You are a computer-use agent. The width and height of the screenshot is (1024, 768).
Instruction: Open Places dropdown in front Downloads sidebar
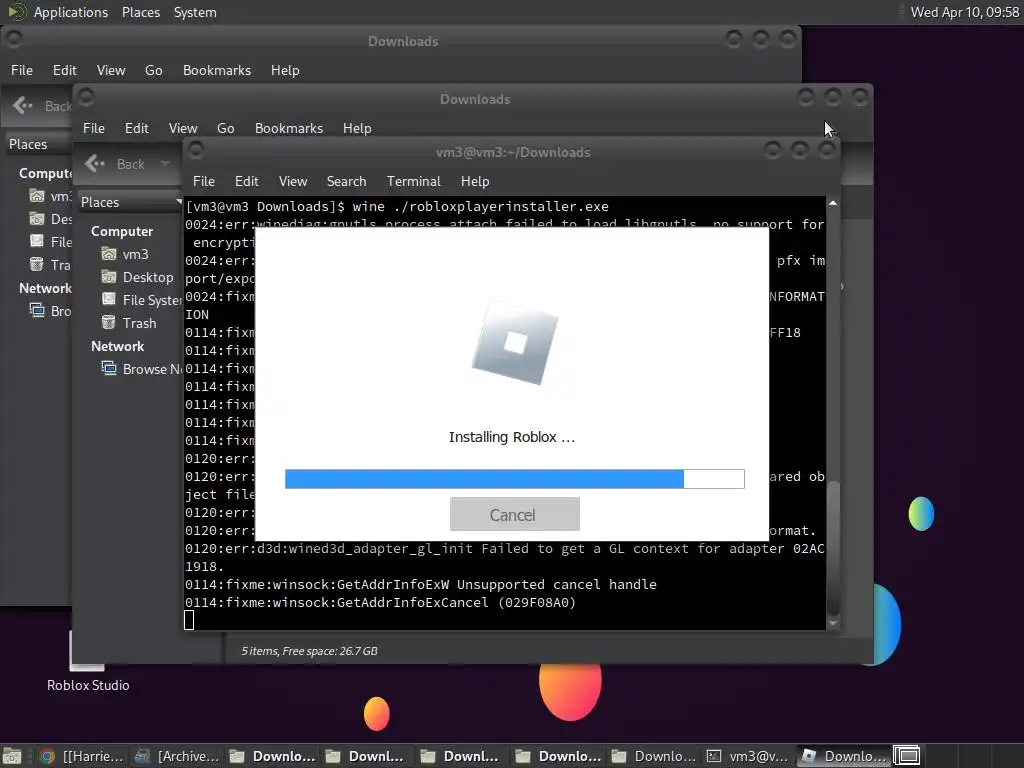131,202
